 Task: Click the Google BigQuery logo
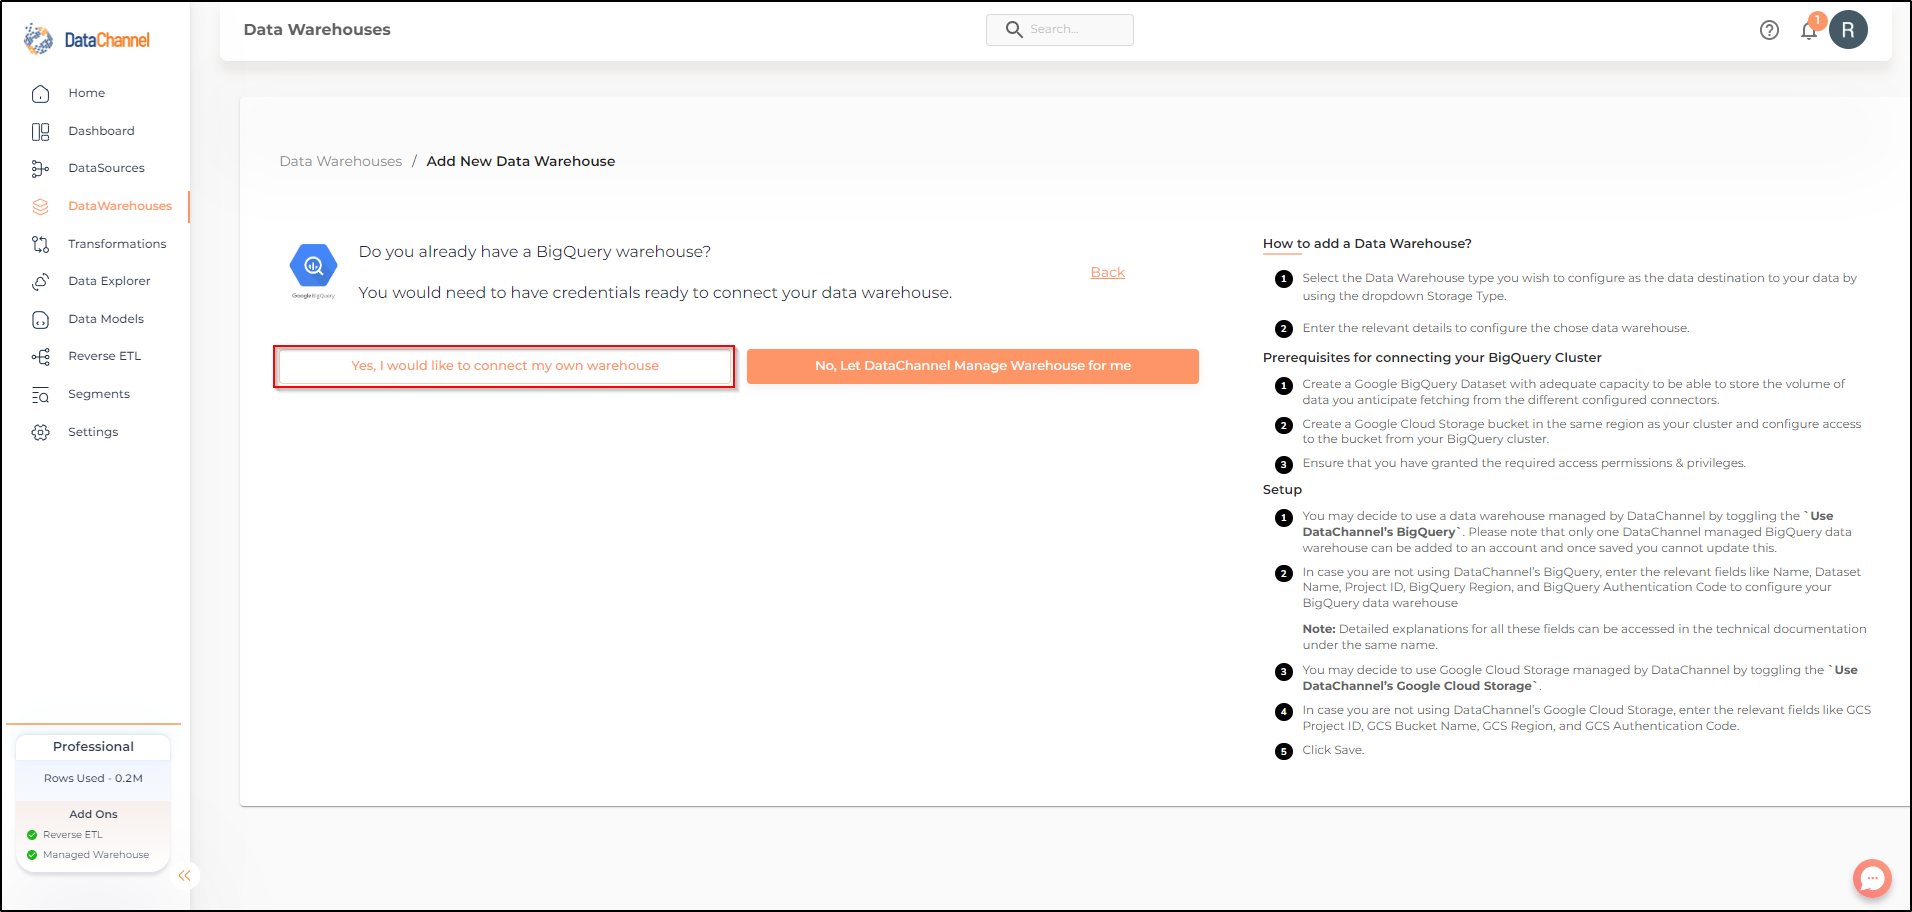coord(313,271)
